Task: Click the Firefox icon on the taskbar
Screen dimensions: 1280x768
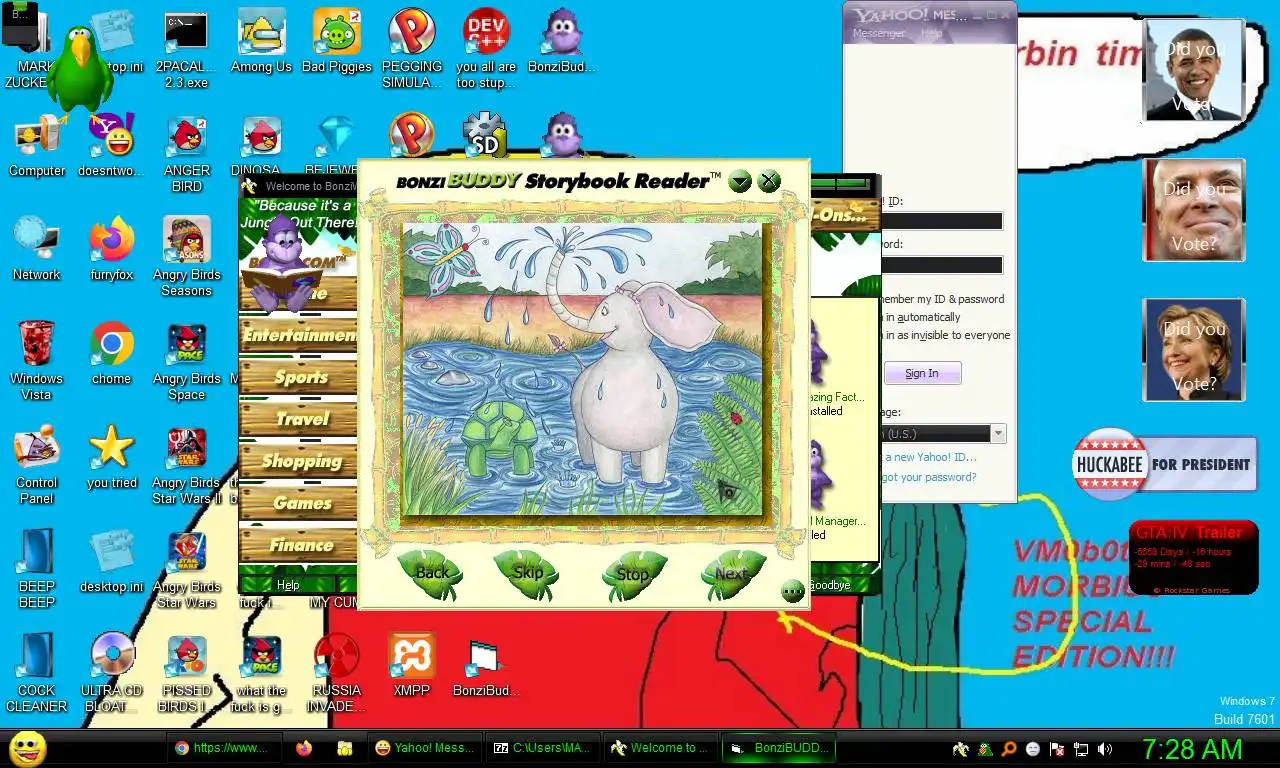Action: coord(304,748)
